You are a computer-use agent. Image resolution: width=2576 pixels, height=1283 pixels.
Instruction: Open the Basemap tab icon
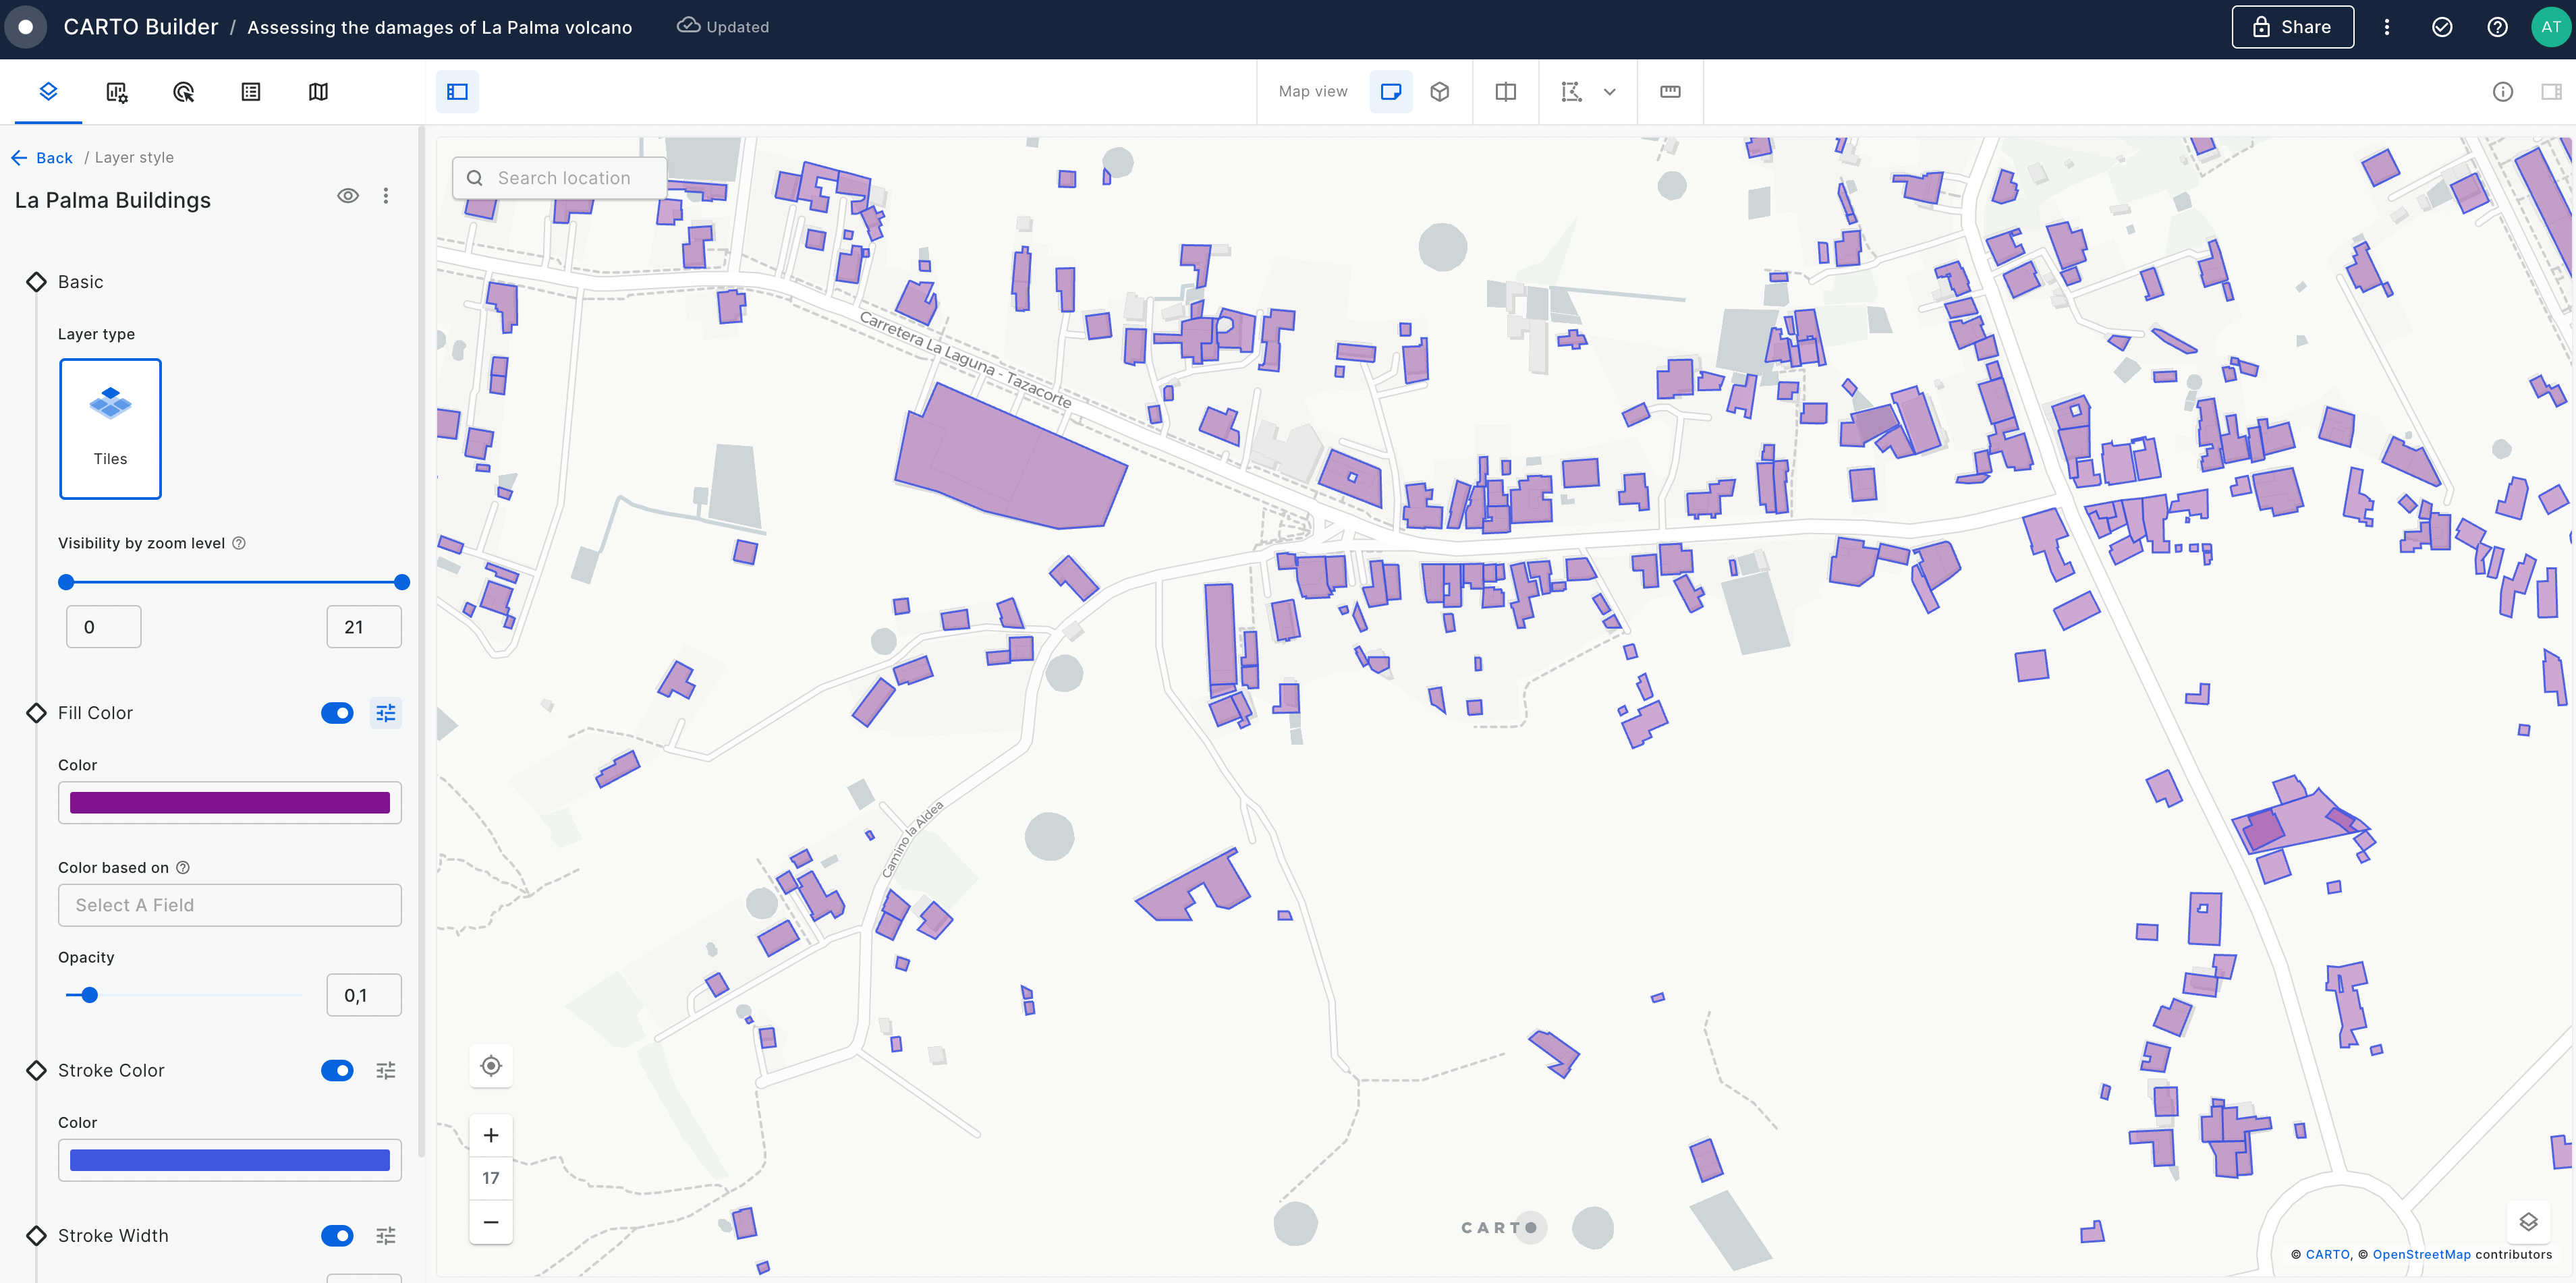[x=318, y=92]
